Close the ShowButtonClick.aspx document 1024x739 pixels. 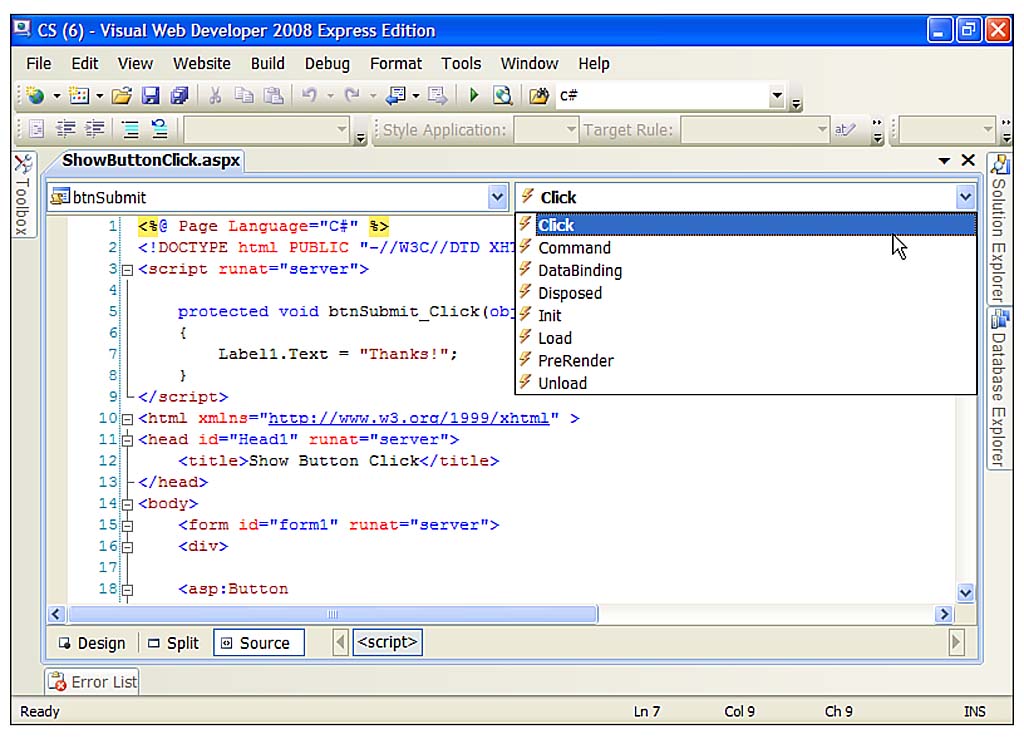click(968, 161)
